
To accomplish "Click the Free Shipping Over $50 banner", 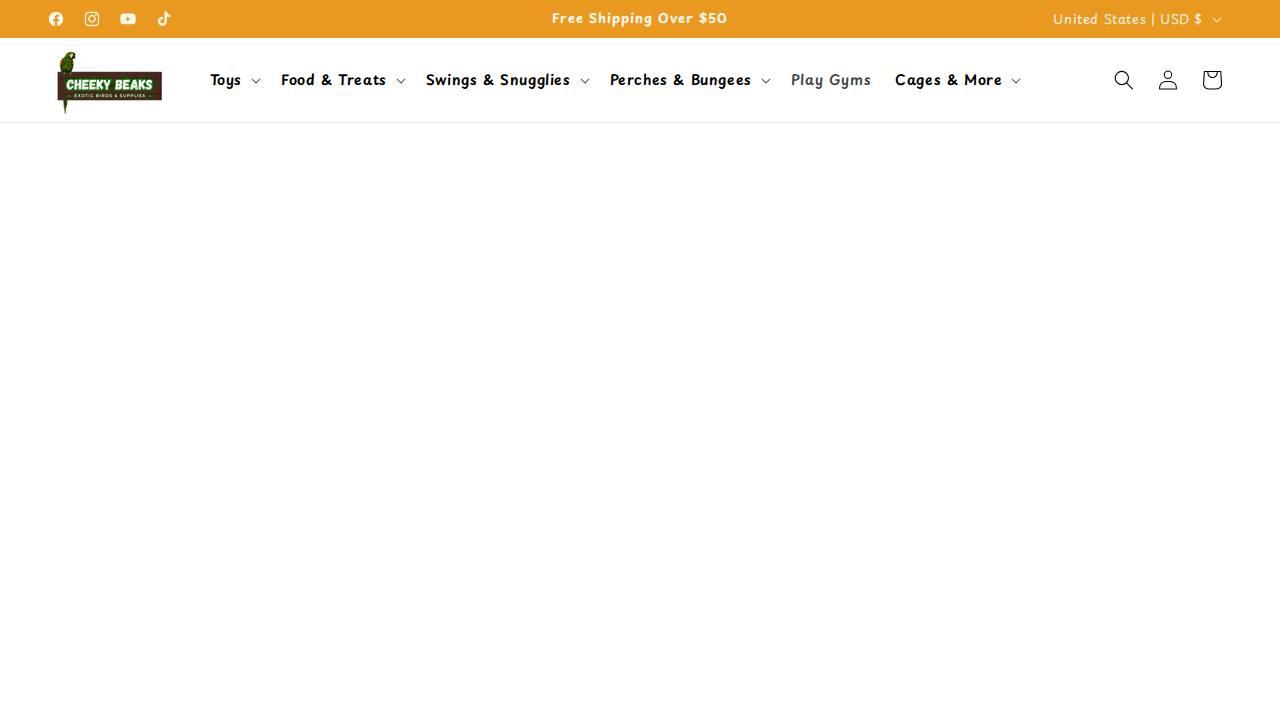I will coord(639,18).
